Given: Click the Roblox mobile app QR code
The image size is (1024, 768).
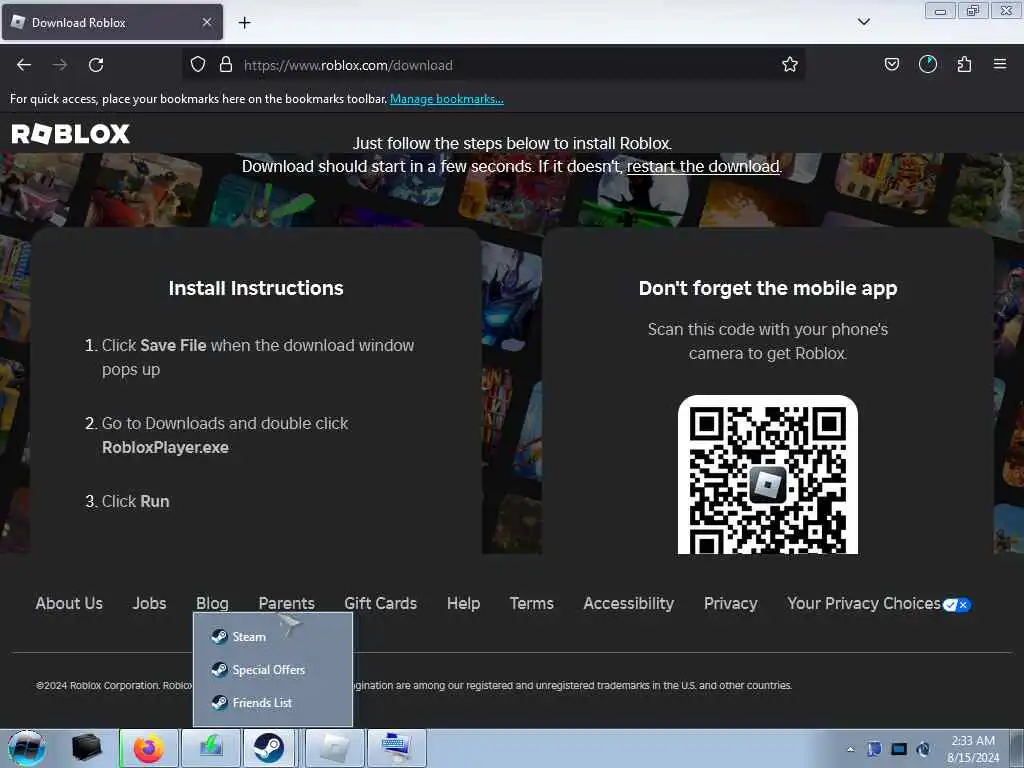Looking at the screenshot, I should click(767, 475).
